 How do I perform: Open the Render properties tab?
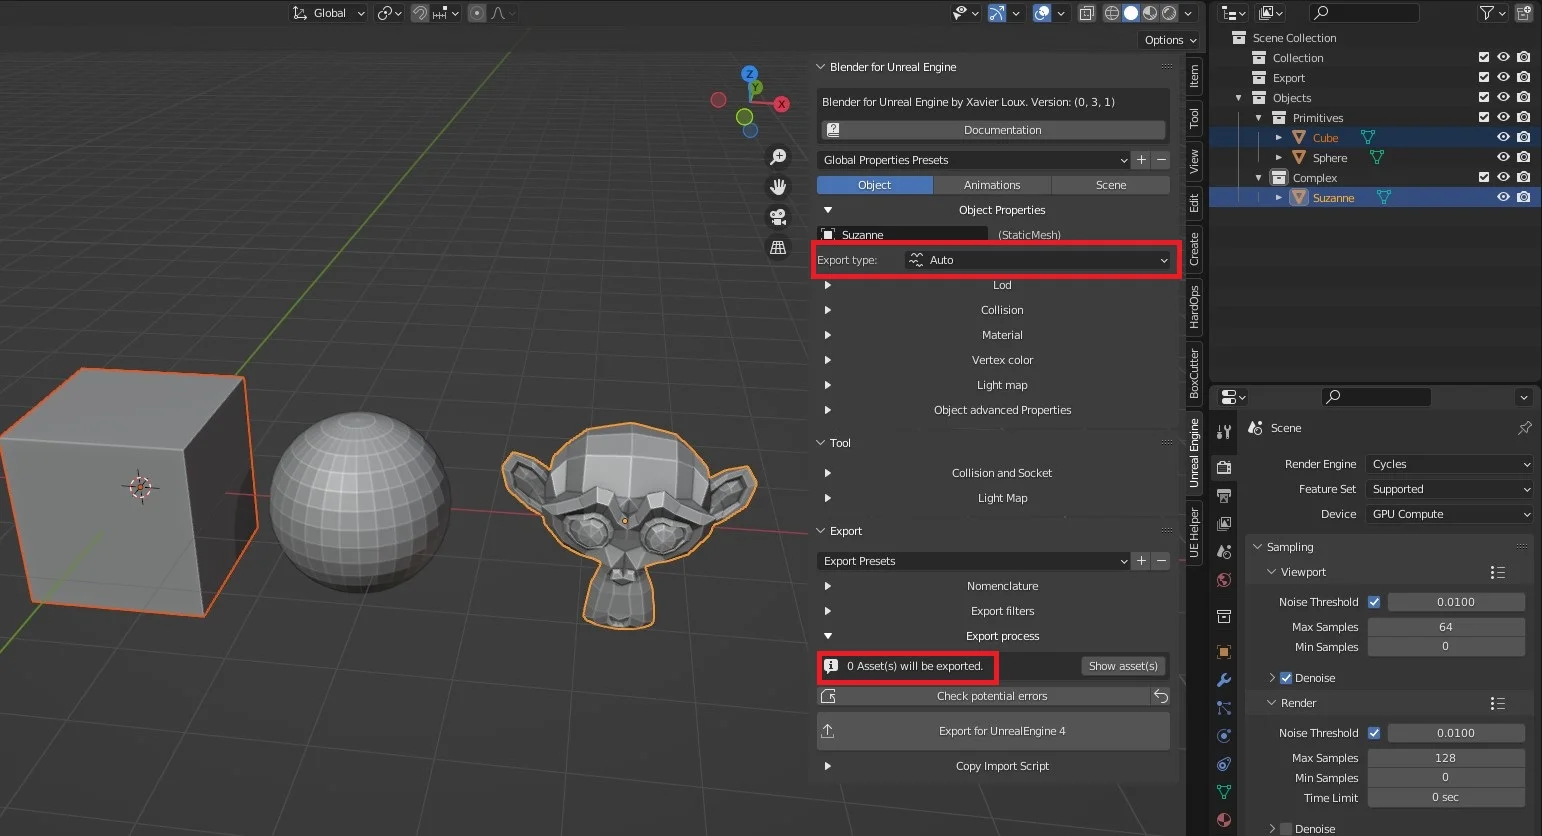click(x=1223, y=466)
